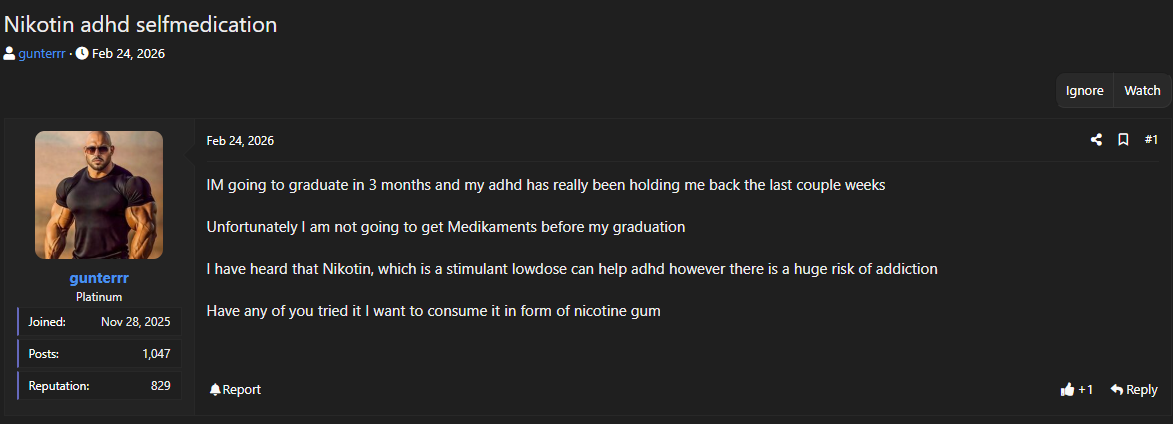Click the Report text on the post
This screenshot has width=1173, height=424.
click(x=242, y=389)
